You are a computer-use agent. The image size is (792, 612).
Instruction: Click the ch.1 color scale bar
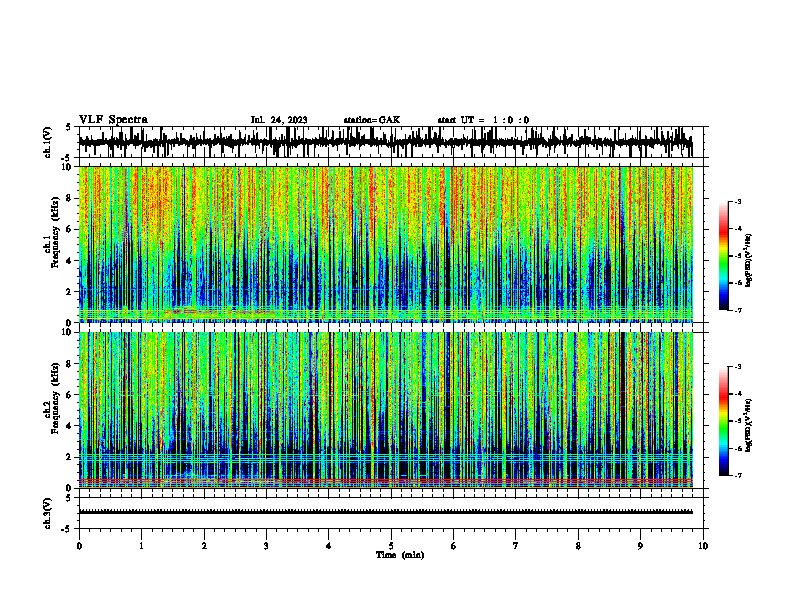[x=724, y=256]
